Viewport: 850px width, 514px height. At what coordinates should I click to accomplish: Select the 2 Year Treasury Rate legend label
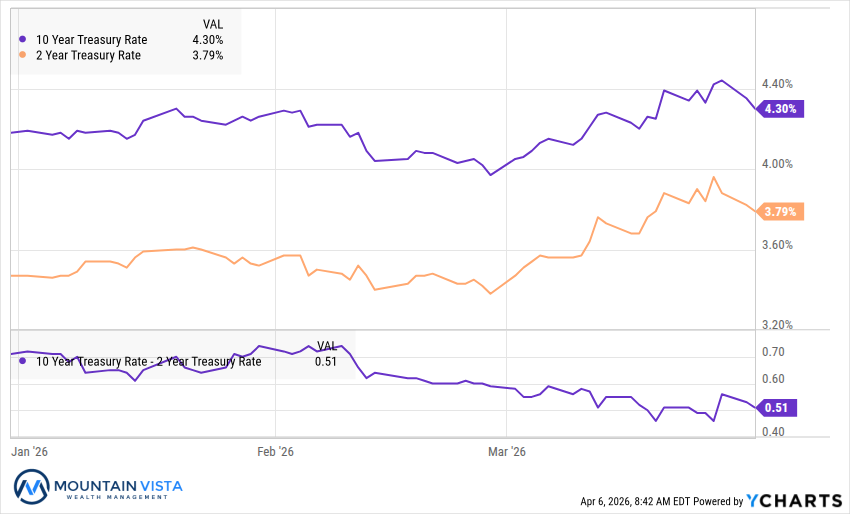tap(88, 55)
